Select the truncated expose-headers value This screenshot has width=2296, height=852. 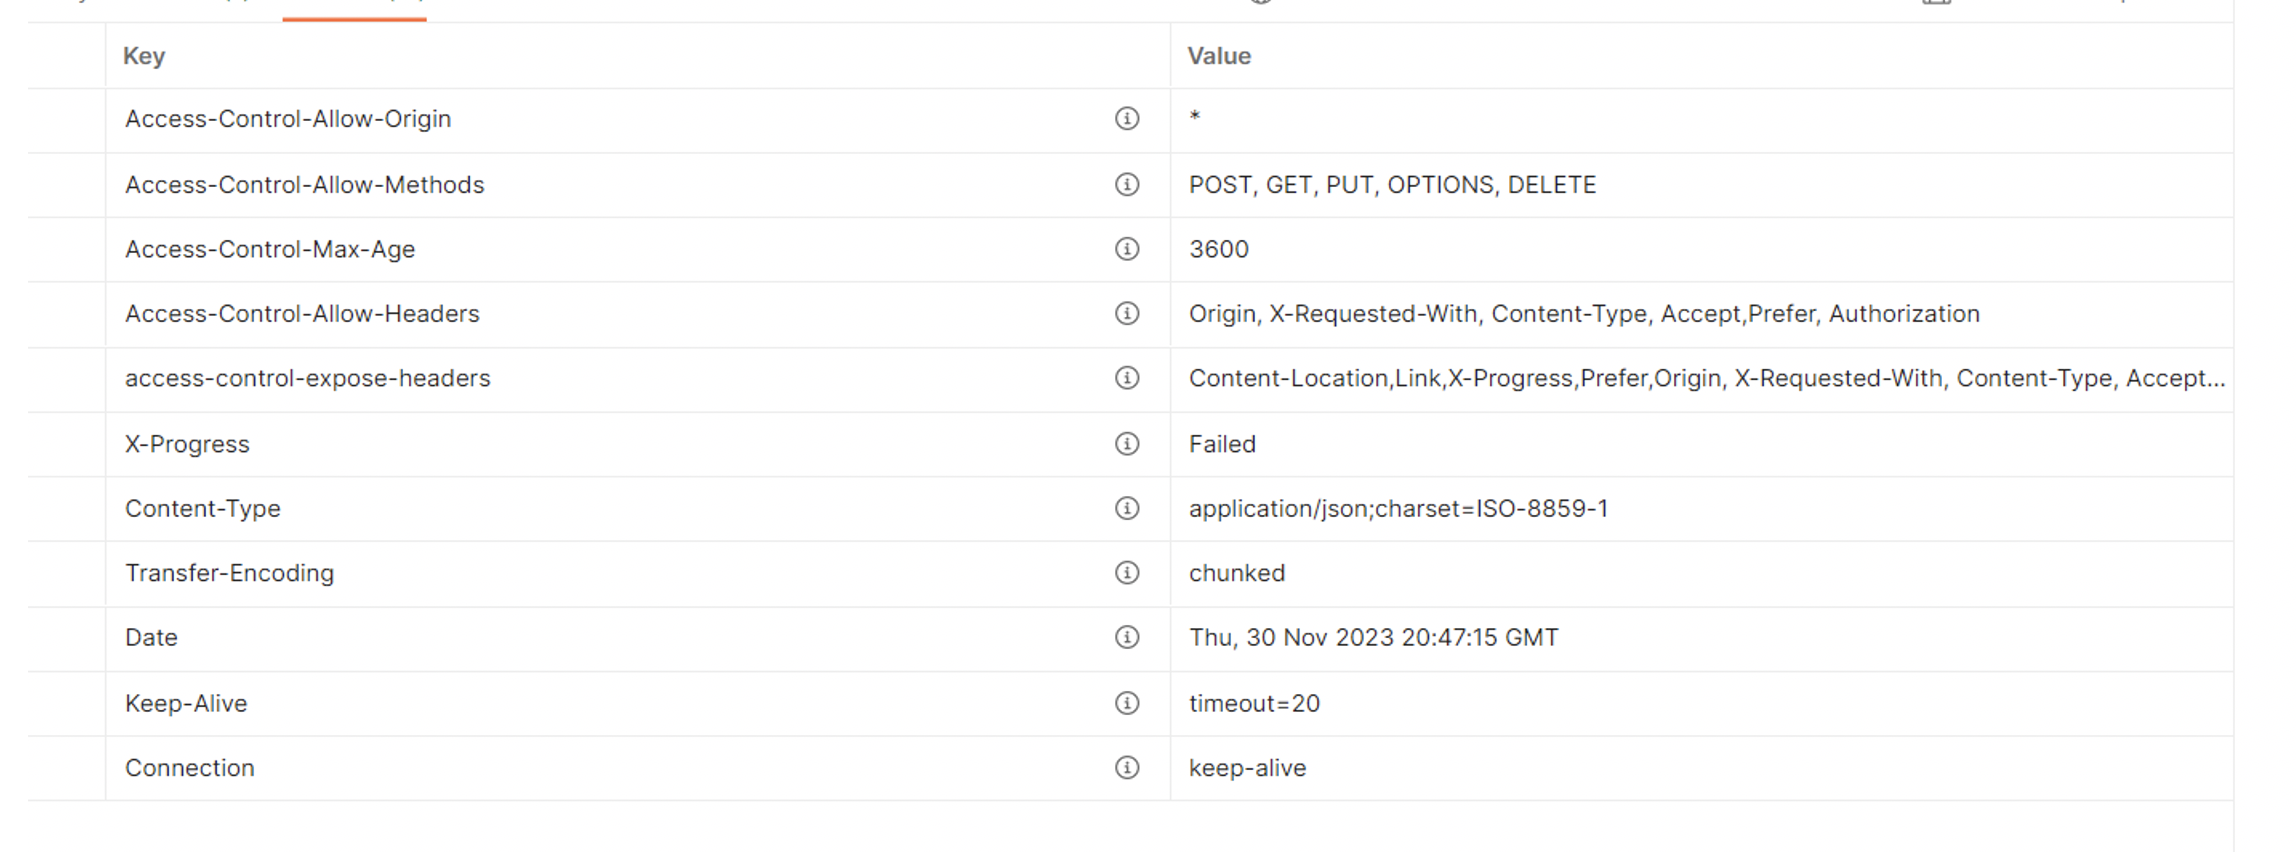pos(1707,379)
